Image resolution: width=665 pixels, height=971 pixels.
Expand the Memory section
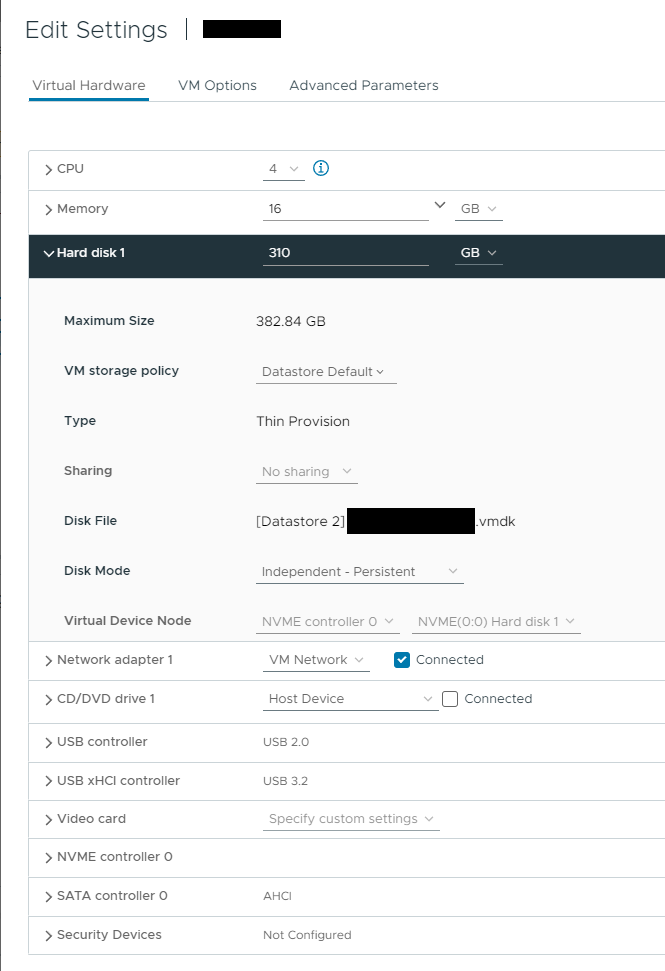[x=48, y=208]
